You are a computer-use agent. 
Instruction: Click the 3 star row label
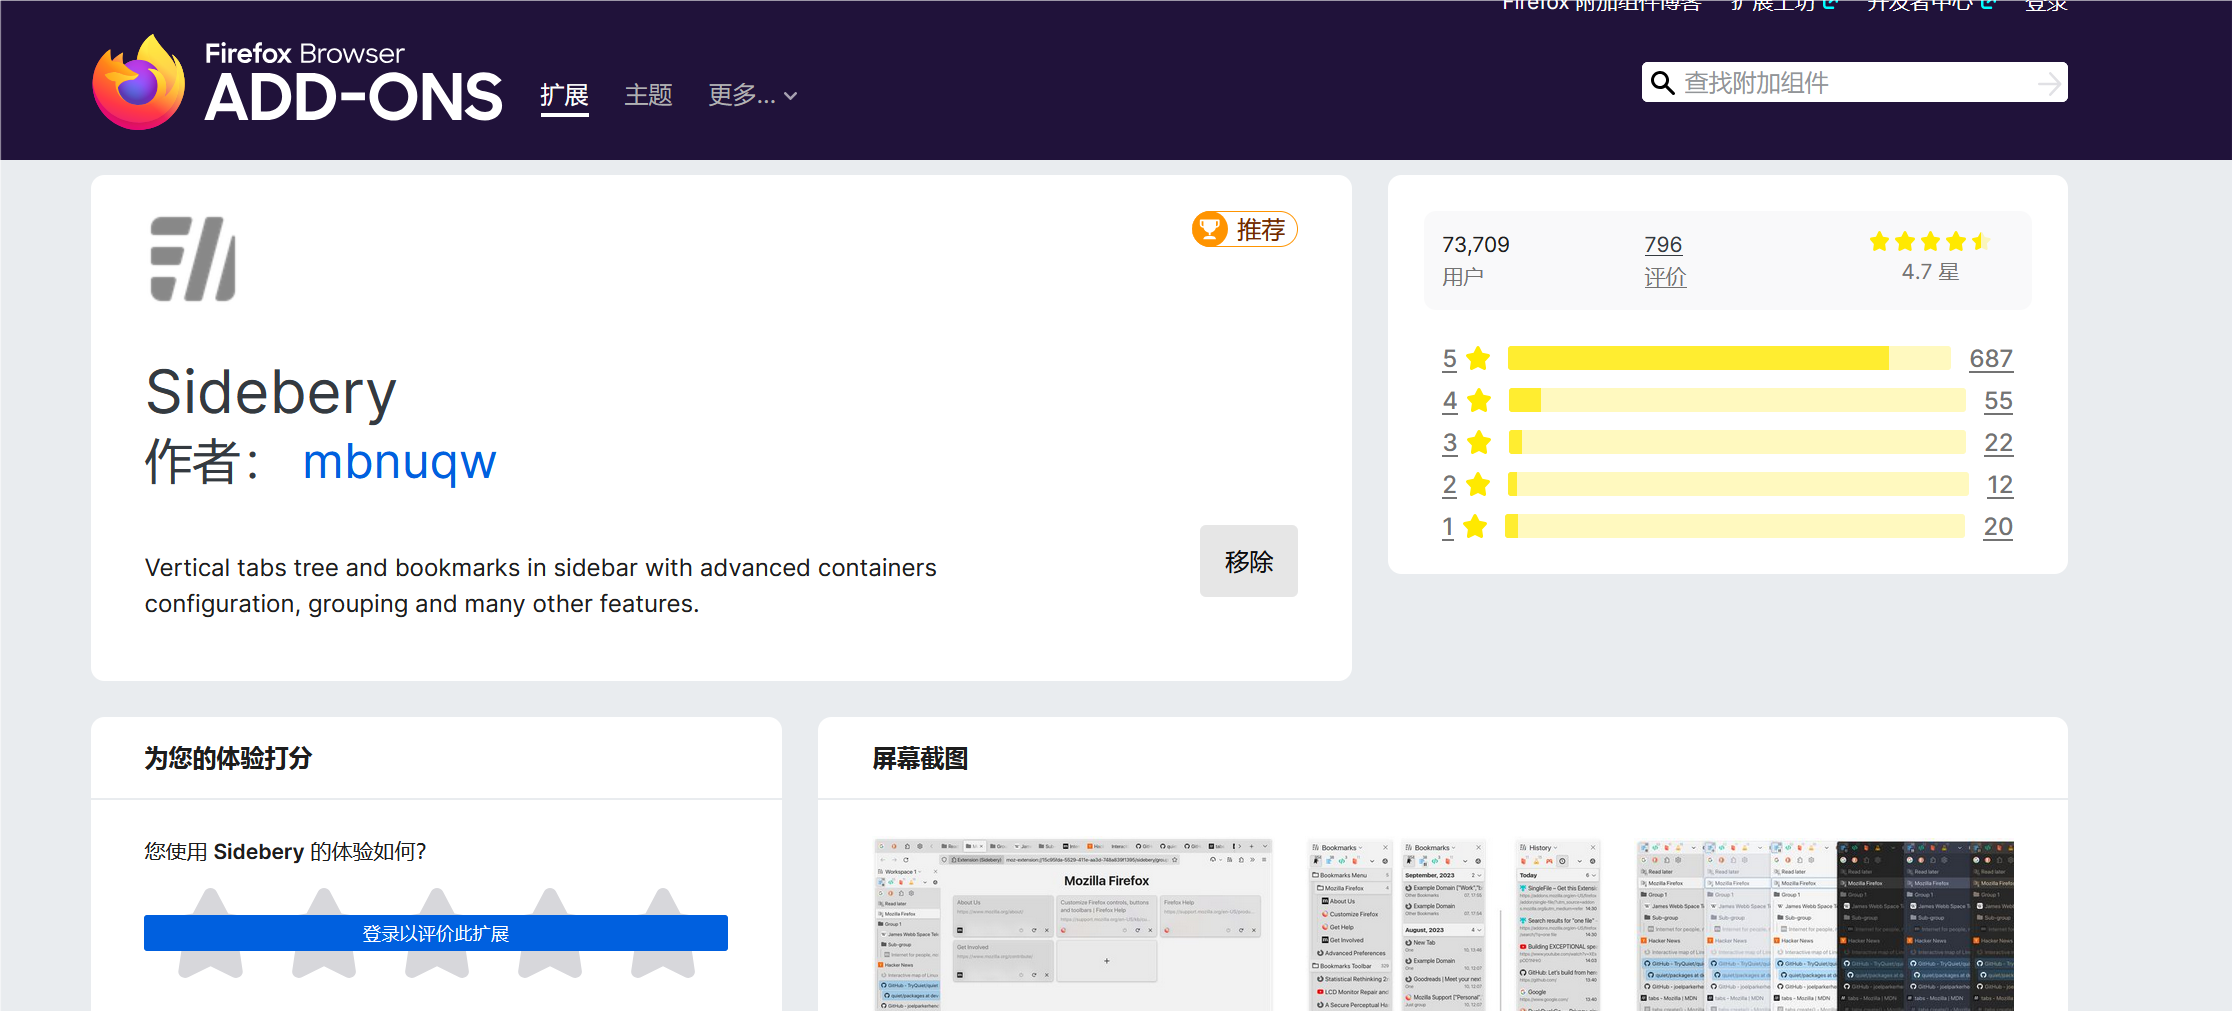[1466, 443]
